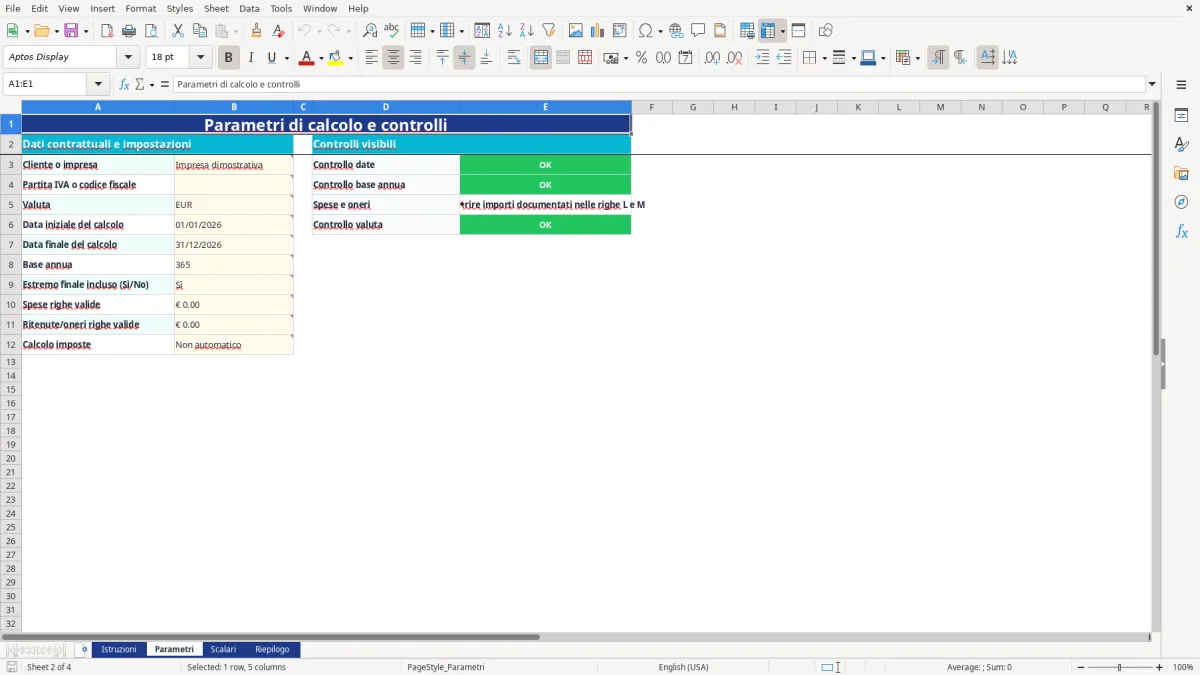Open the Background Color dropdown arrow
The image size is (1200, 675).
pyautogui.click(x=350, y=58)
